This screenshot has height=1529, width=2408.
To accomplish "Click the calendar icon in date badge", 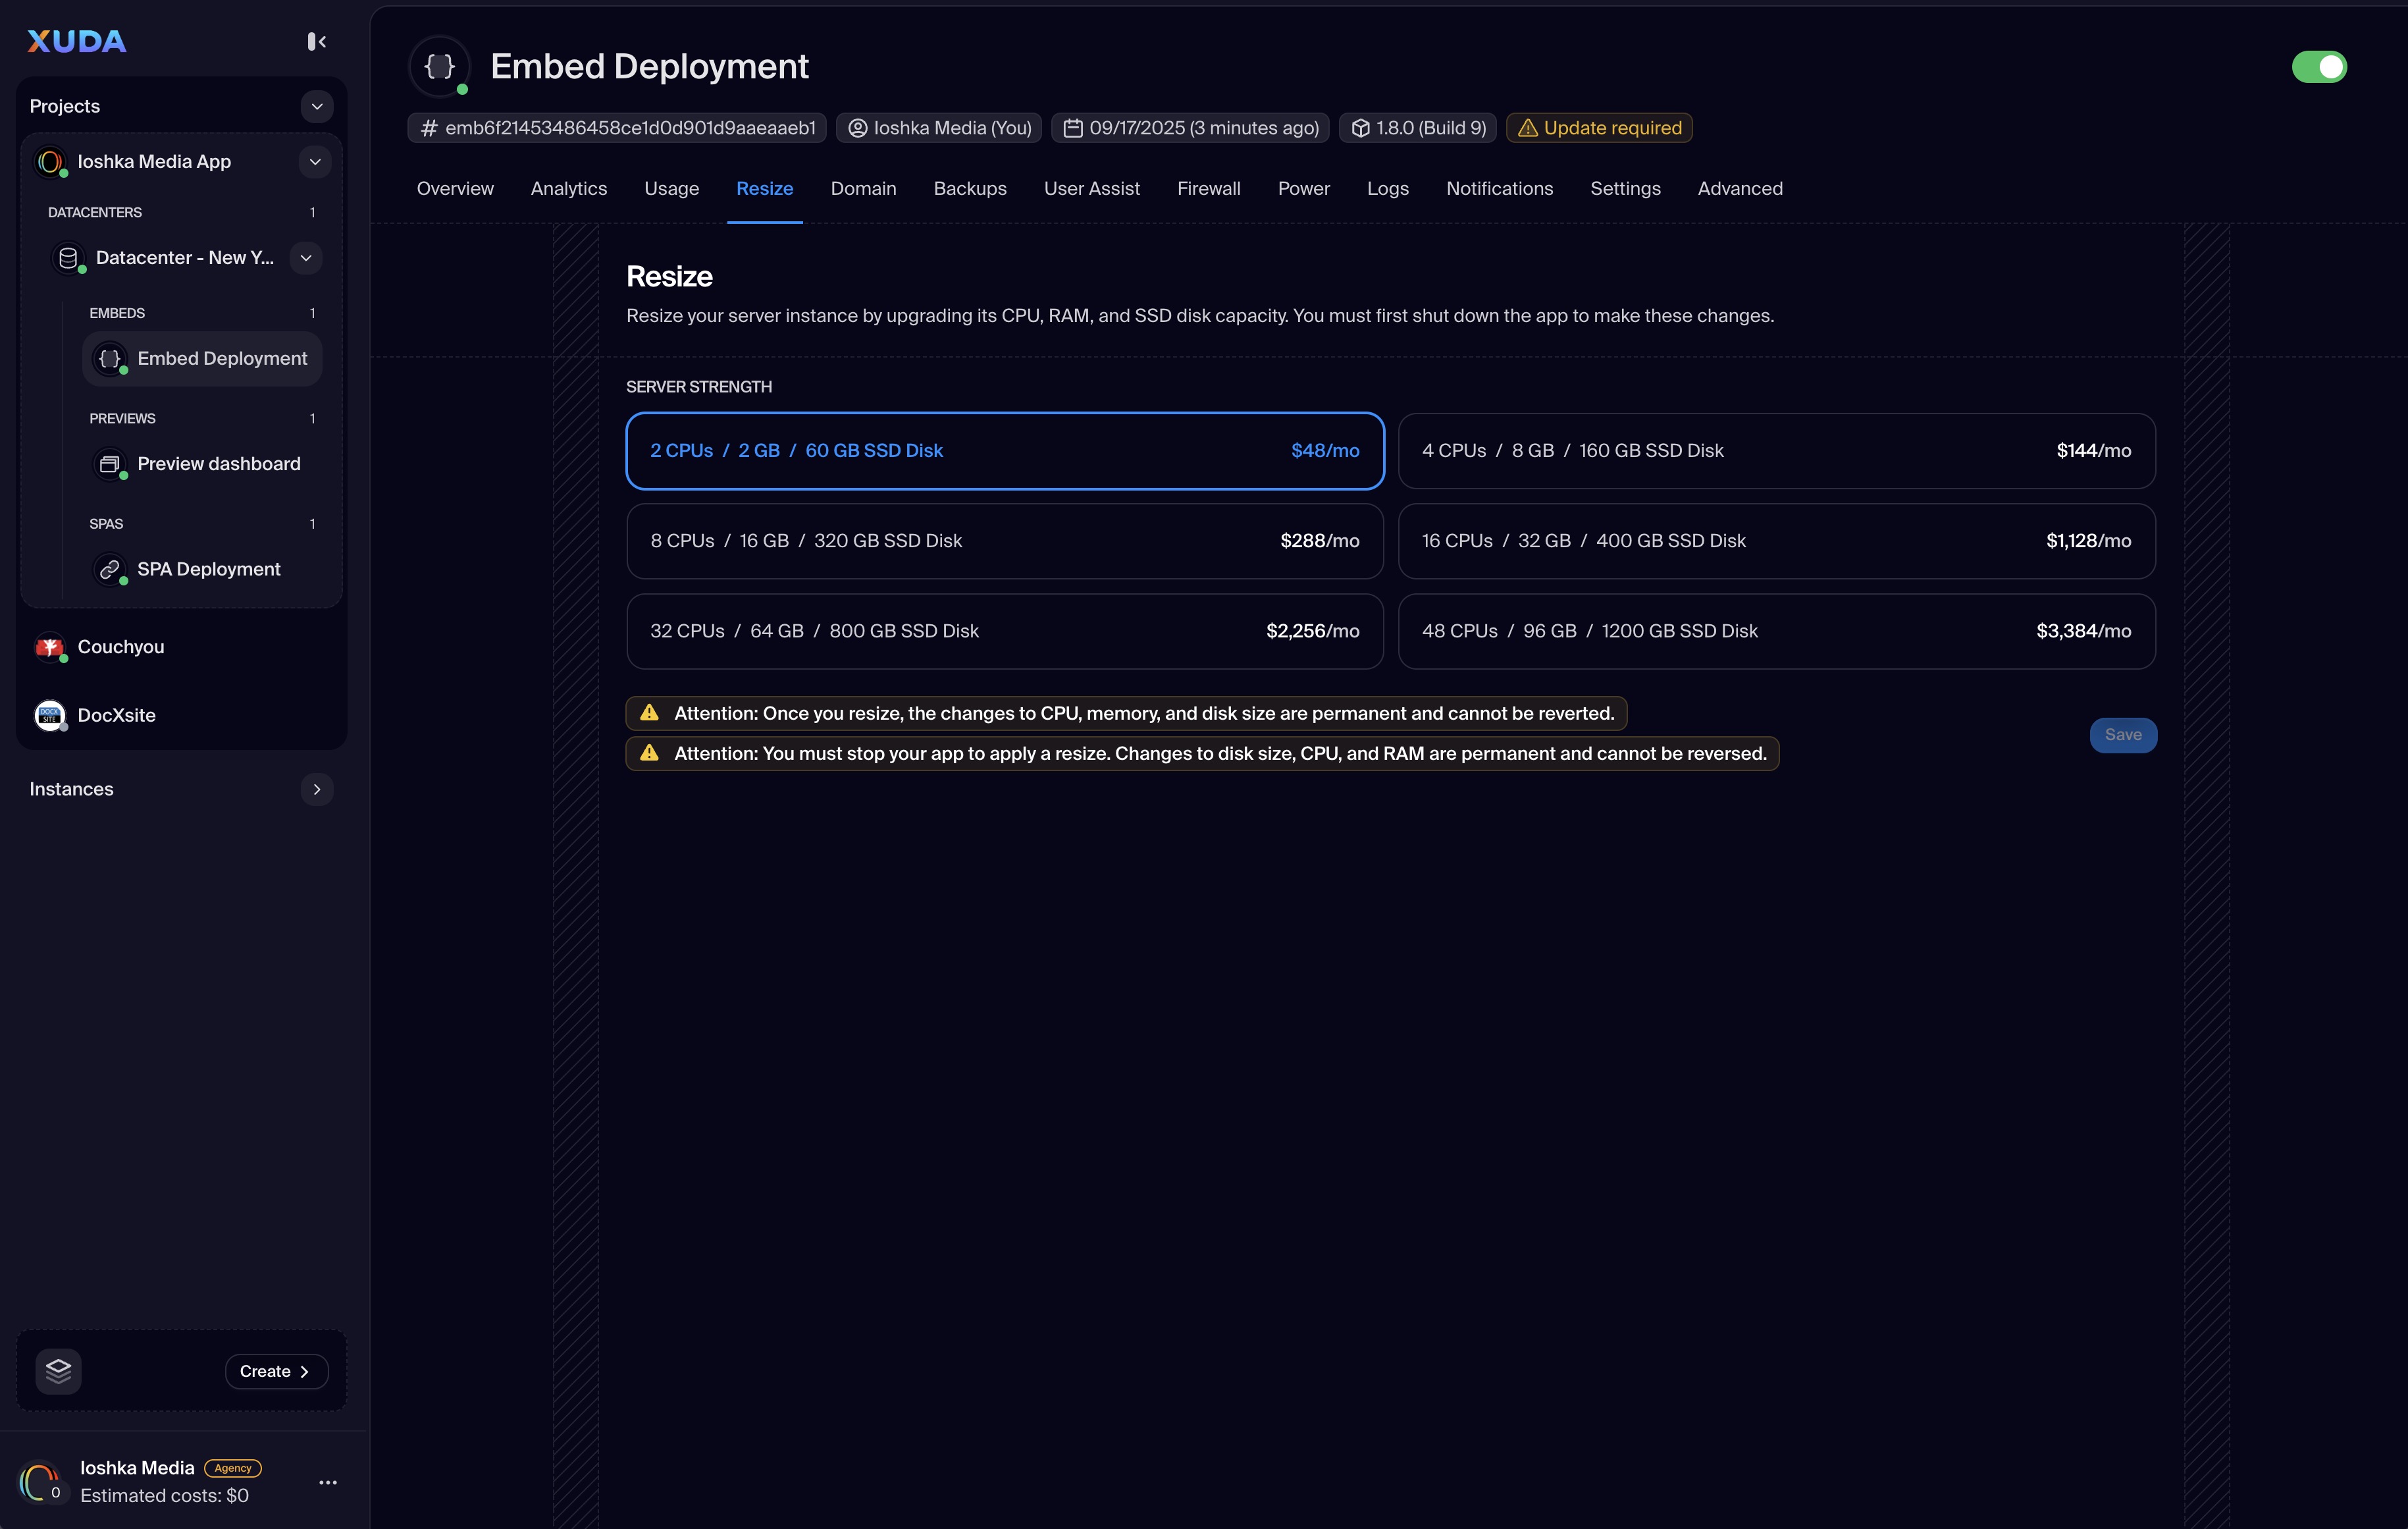I will (x=1072, y=128).
